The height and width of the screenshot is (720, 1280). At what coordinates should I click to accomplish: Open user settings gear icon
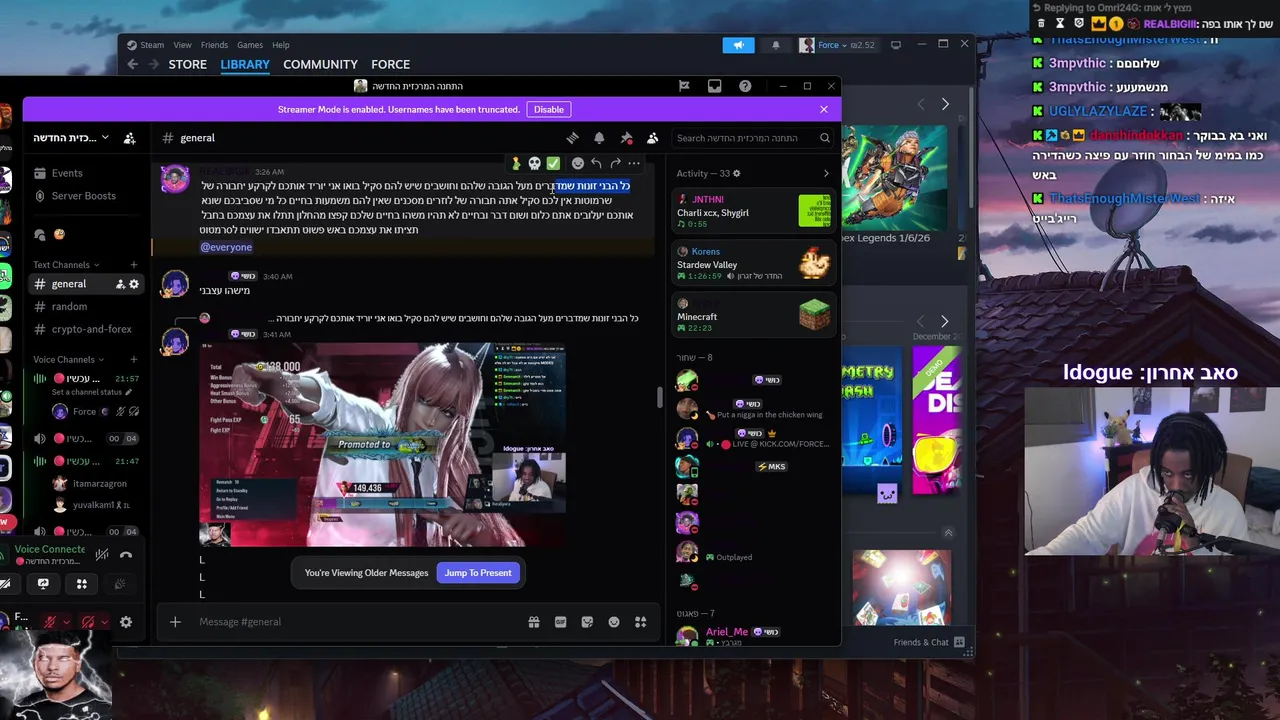(x=126, y=622)
